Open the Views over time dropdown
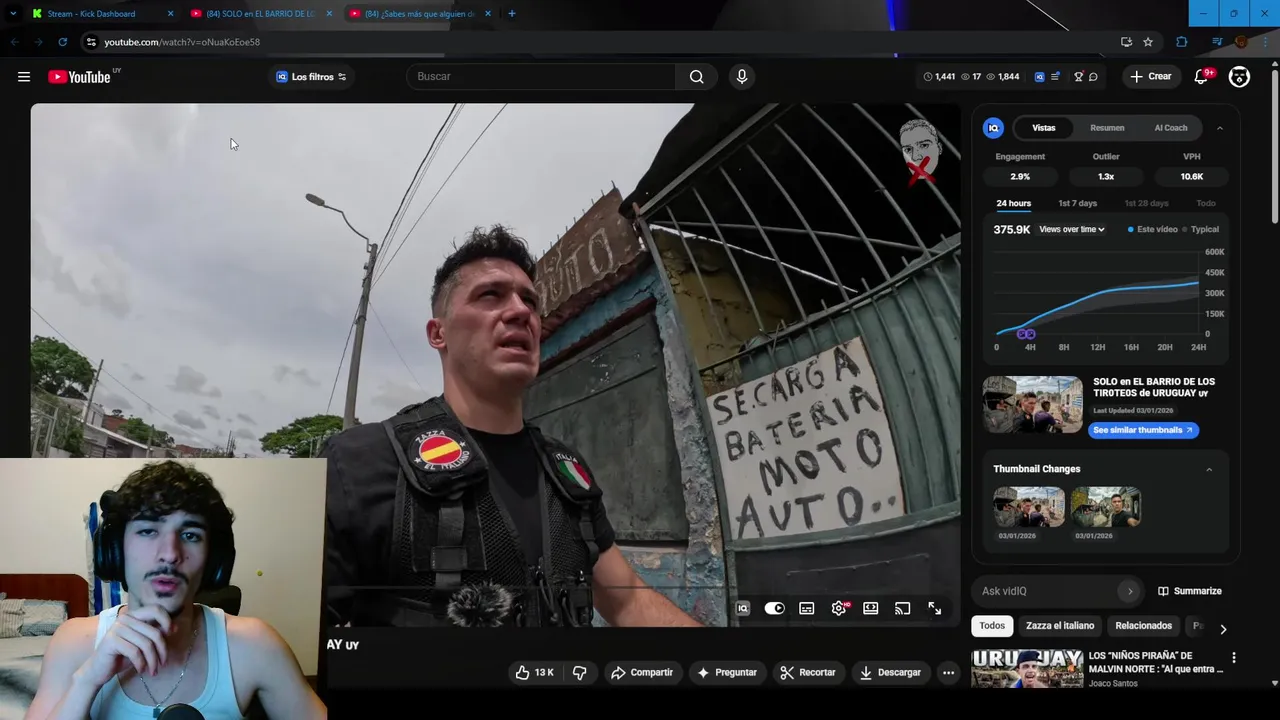Screen dimensions: 1280x720 coord(1072,230)
